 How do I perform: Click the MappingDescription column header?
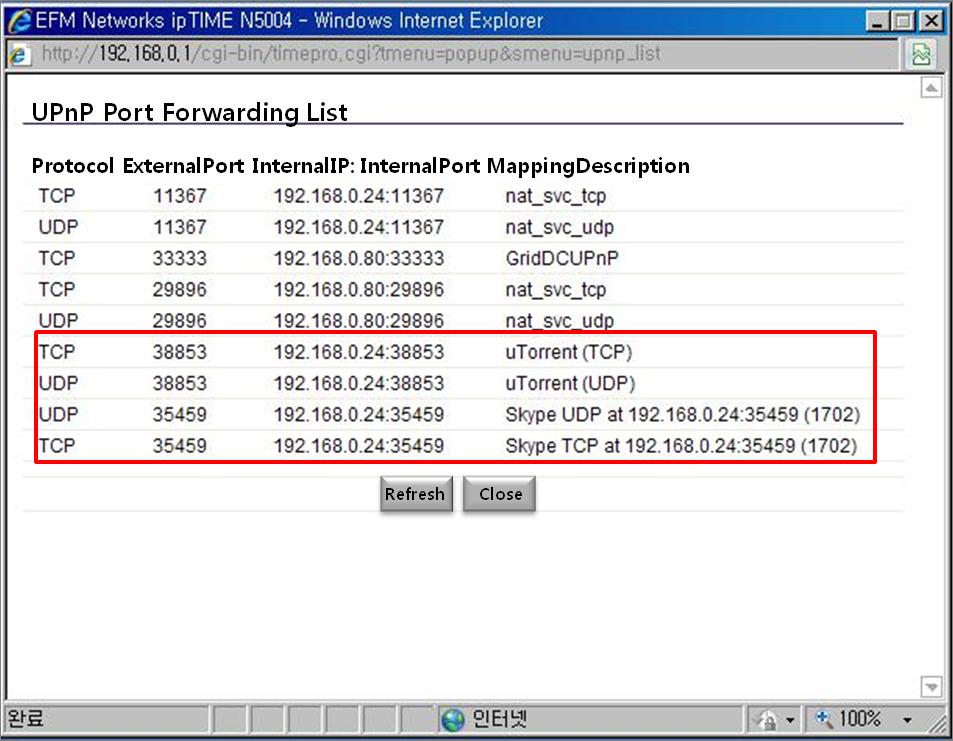pyautogui.click(x=588, y=165)
